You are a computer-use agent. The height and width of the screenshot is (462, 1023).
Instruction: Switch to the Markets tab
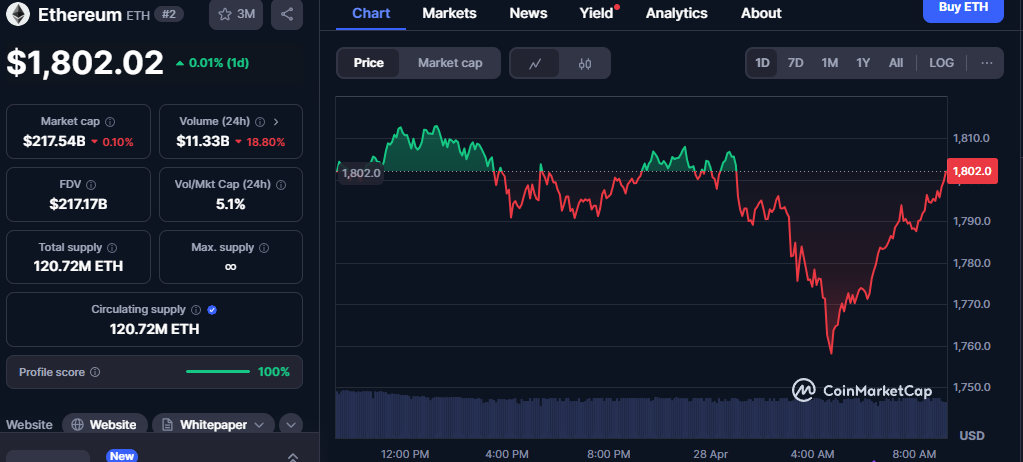(450, 13)
